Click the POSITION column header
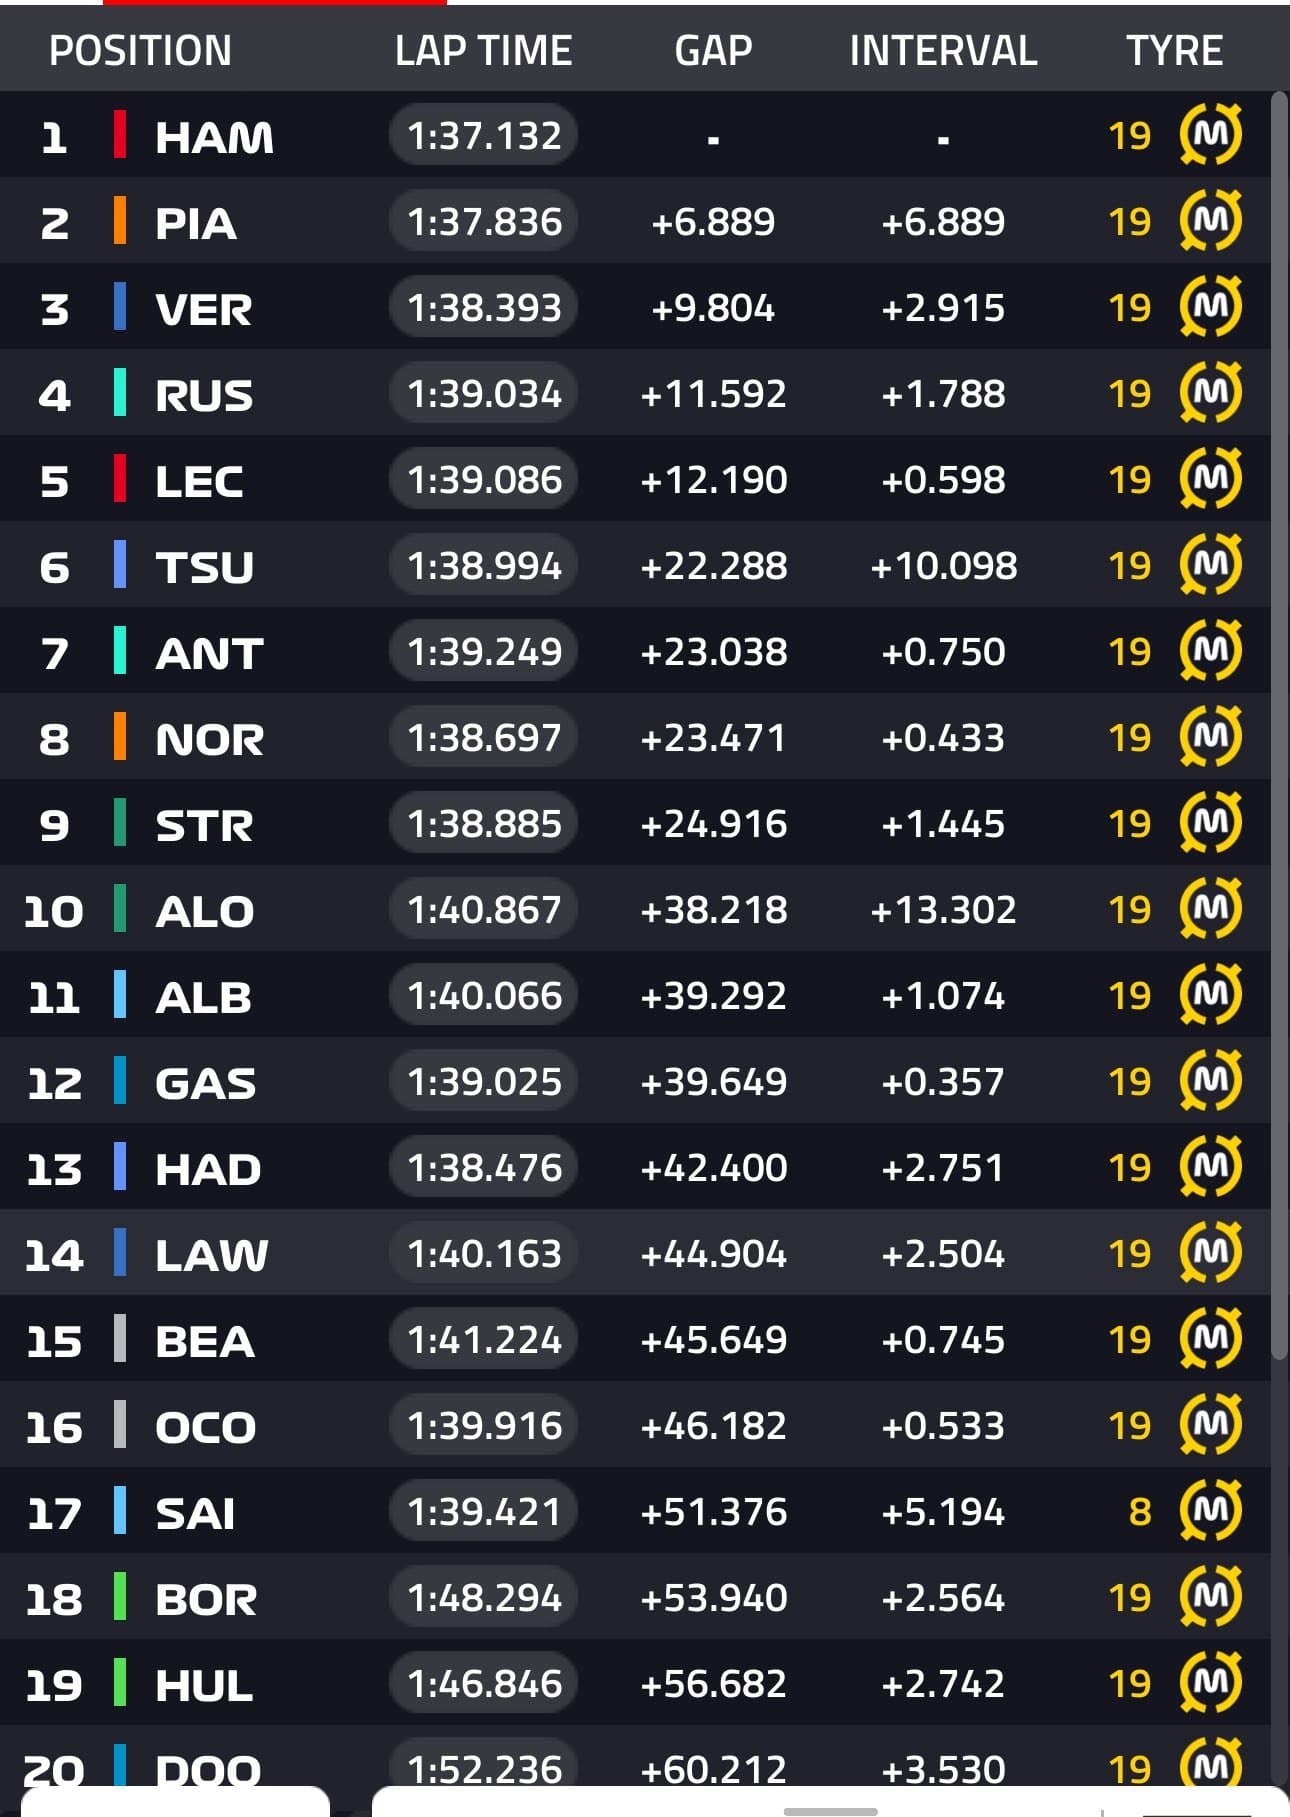This screenshot has width=1290, height=1817. [140, 51]
